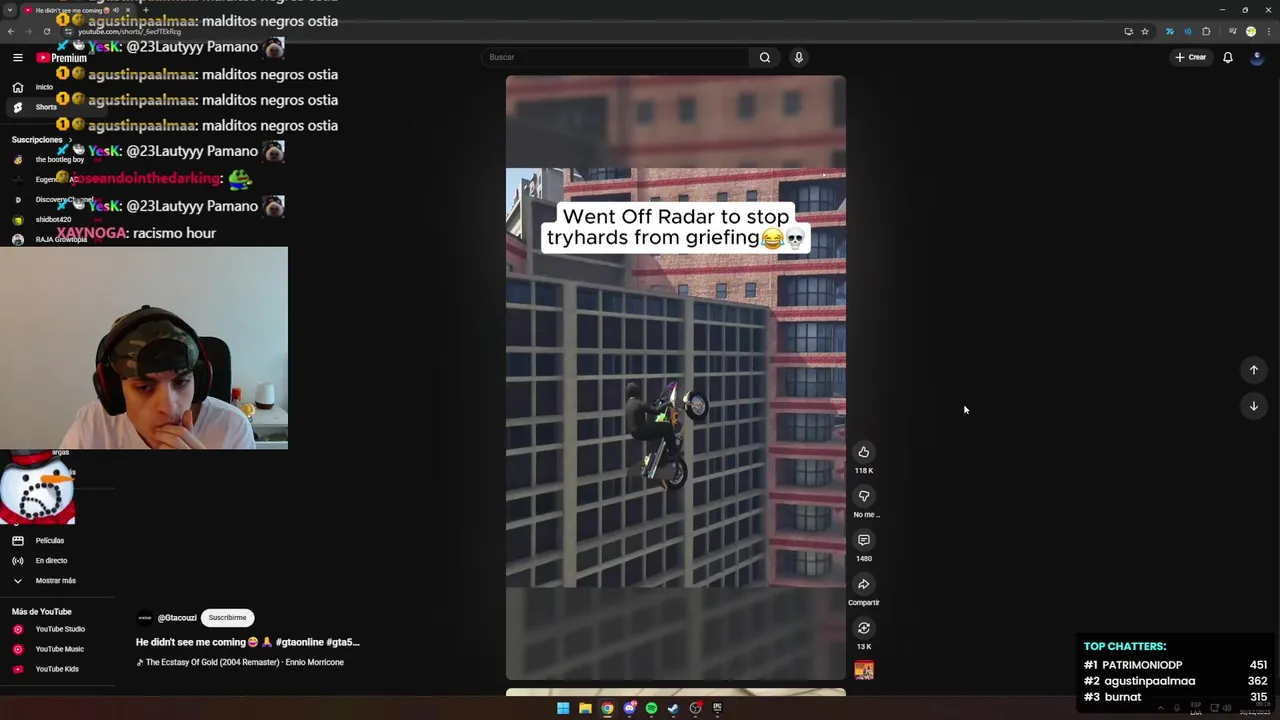Open YouTube notifications bell
This screenshot has width=1280, height=720.
[1228, 57]
